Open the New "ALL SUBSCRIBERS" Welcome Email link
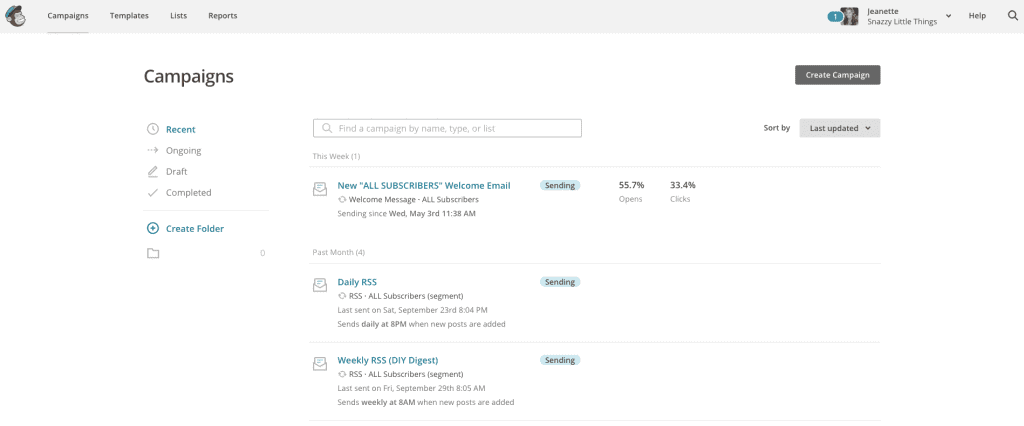1024x426 pixels. [x=424, y=186]
